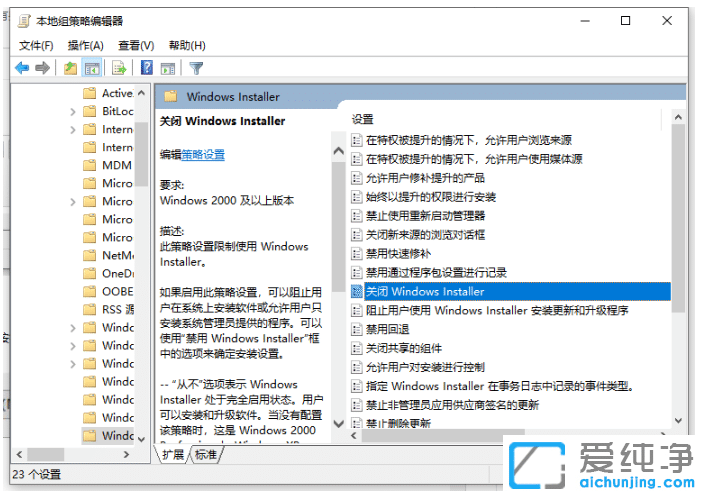Click the description pane scroll down arrow
The image size is (703, 495).
point(339,423)
